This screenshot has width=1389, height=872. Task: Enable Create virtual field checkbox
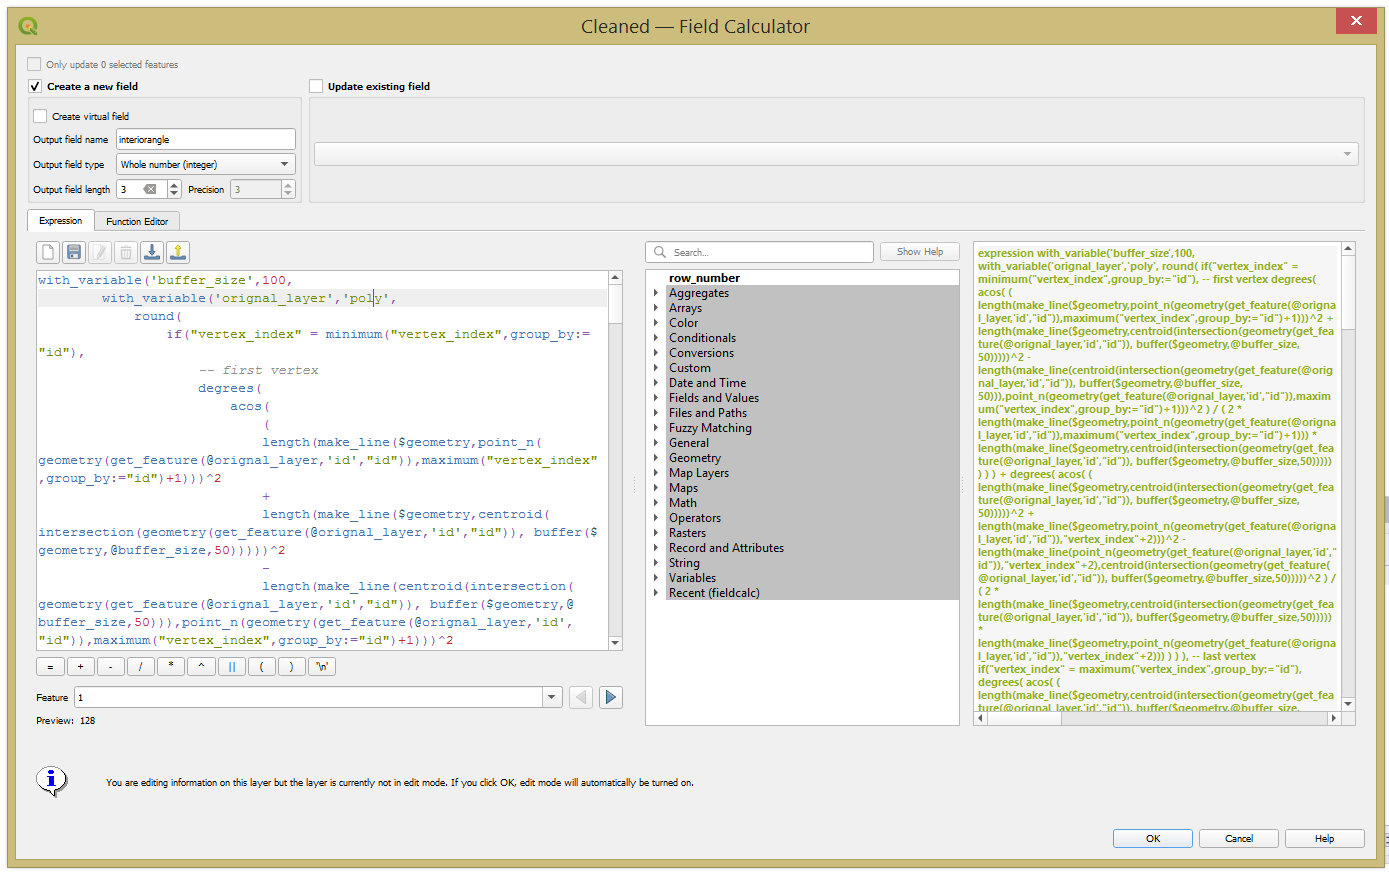(40, 116)
